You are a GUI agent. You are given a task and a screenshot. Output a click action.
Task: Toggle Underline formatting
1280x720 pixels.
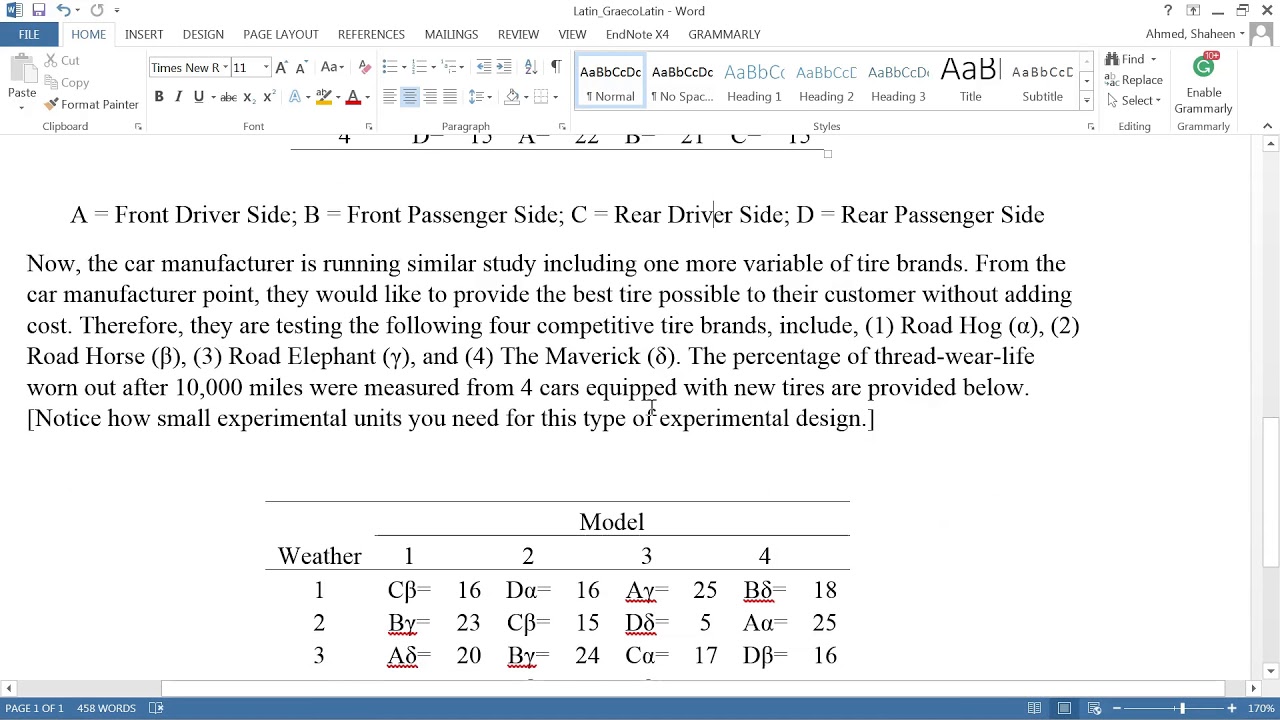(198, 97)
